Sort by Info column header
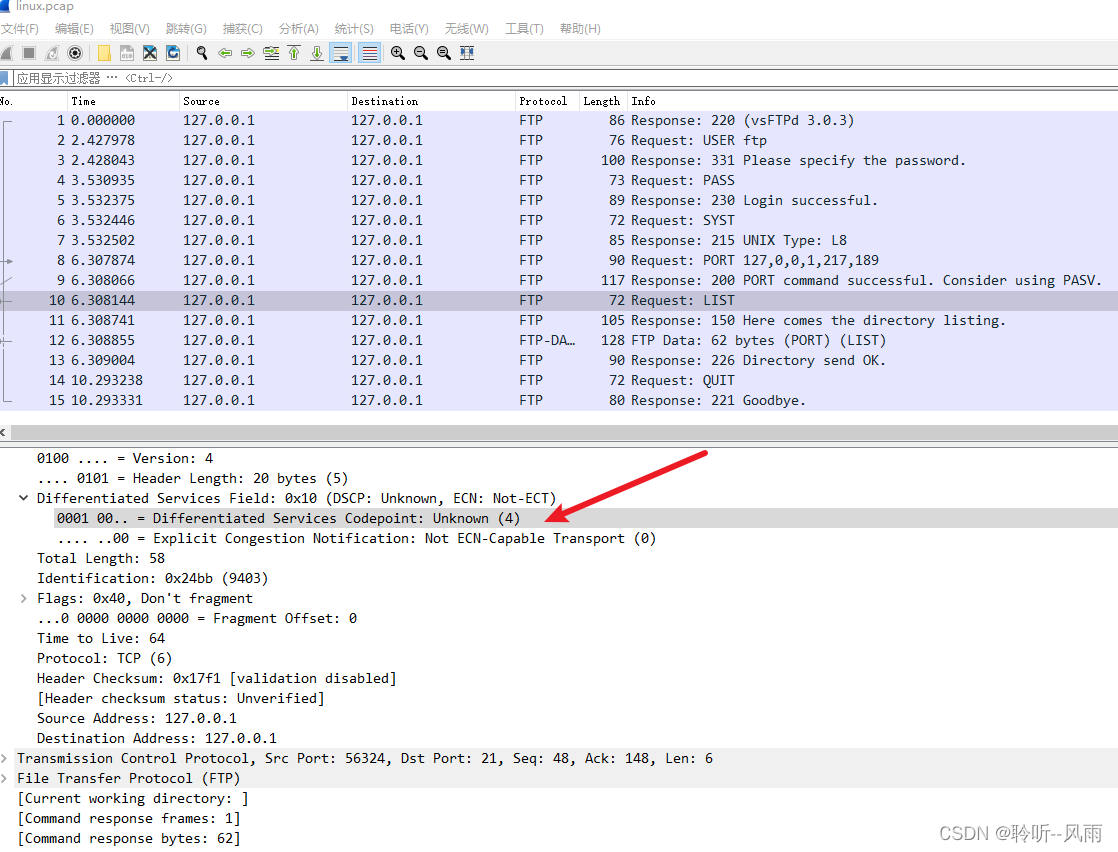 [x=873, y=101]
